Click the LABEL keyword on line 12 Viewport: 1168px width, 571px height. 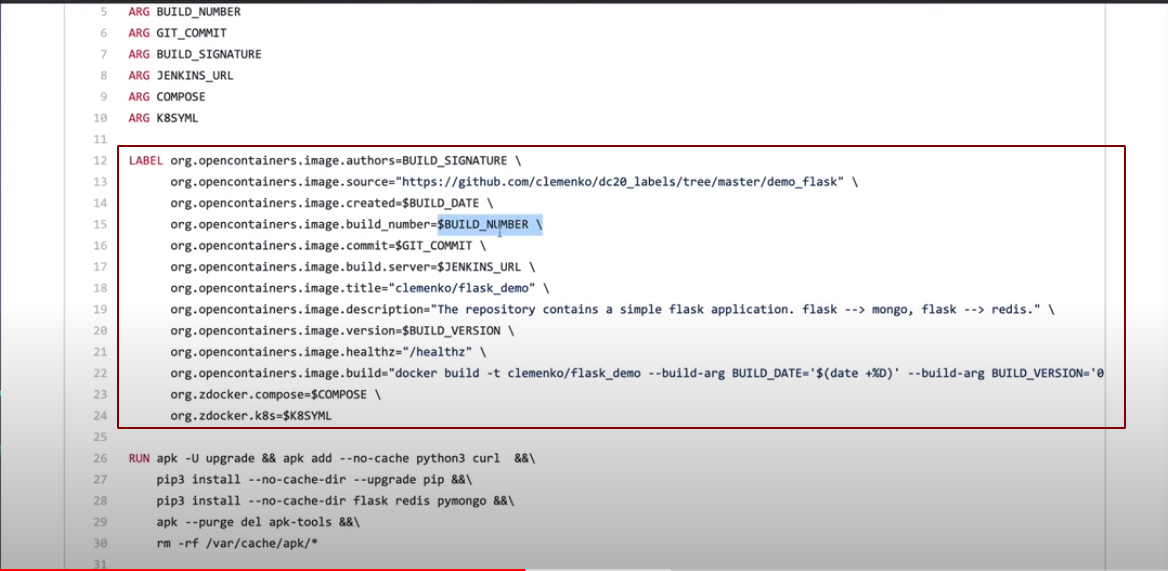146,160
